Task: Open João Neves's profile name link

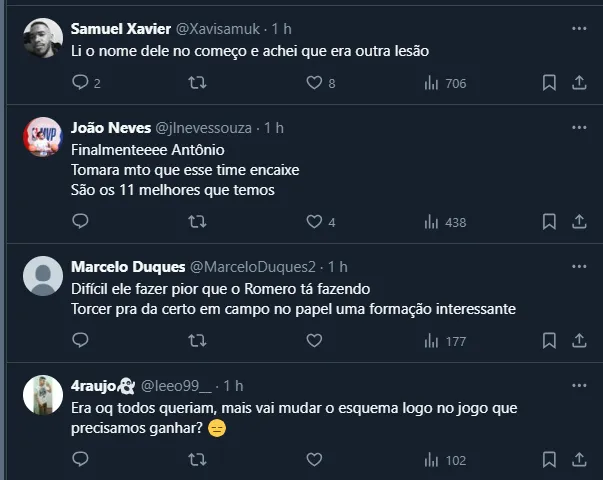Action: [x=109, y=128]
